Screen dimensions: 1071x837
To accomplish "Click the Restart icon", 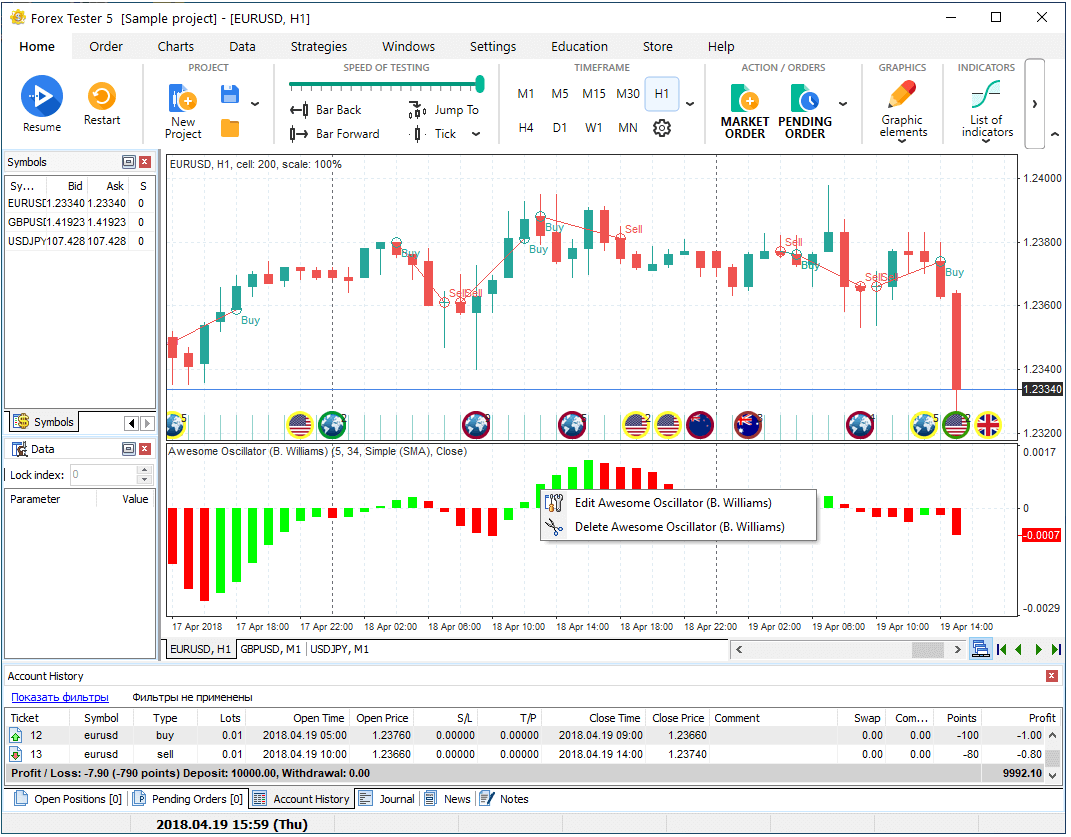I will pyautogui.click(x=102, y=96).
